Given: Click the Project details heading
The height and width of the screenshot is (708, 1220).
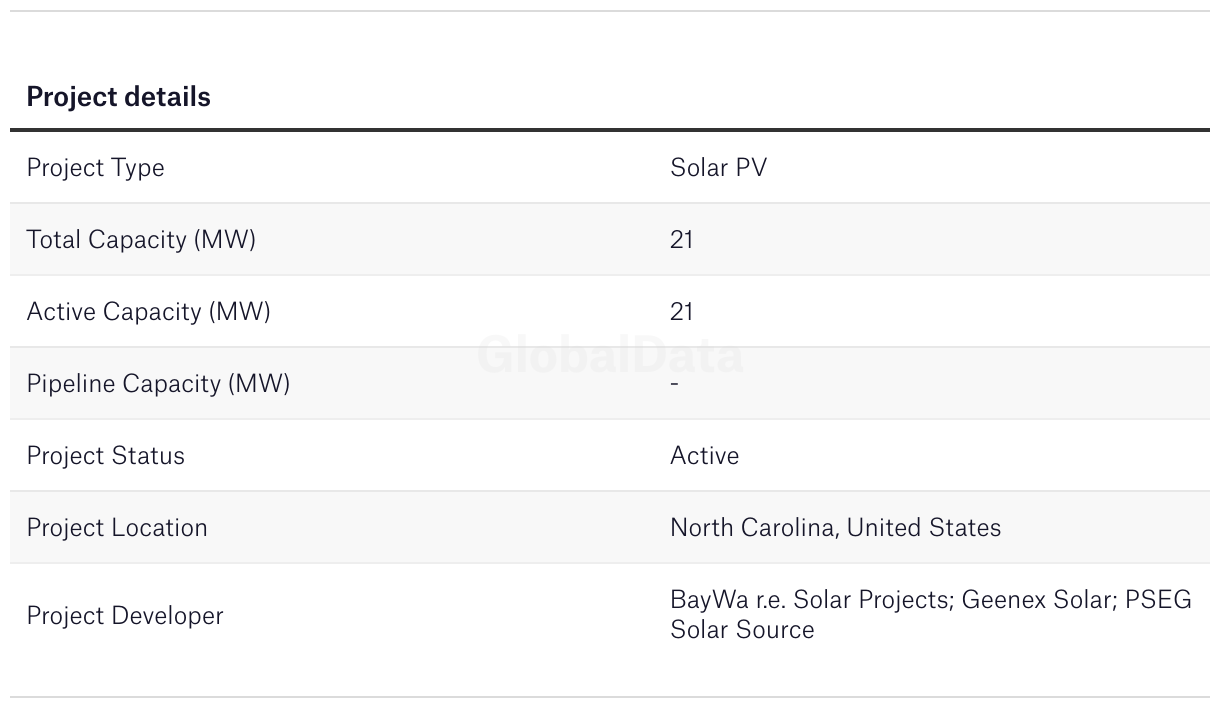Looking at the screenshot, I should [x=118, y=97].
